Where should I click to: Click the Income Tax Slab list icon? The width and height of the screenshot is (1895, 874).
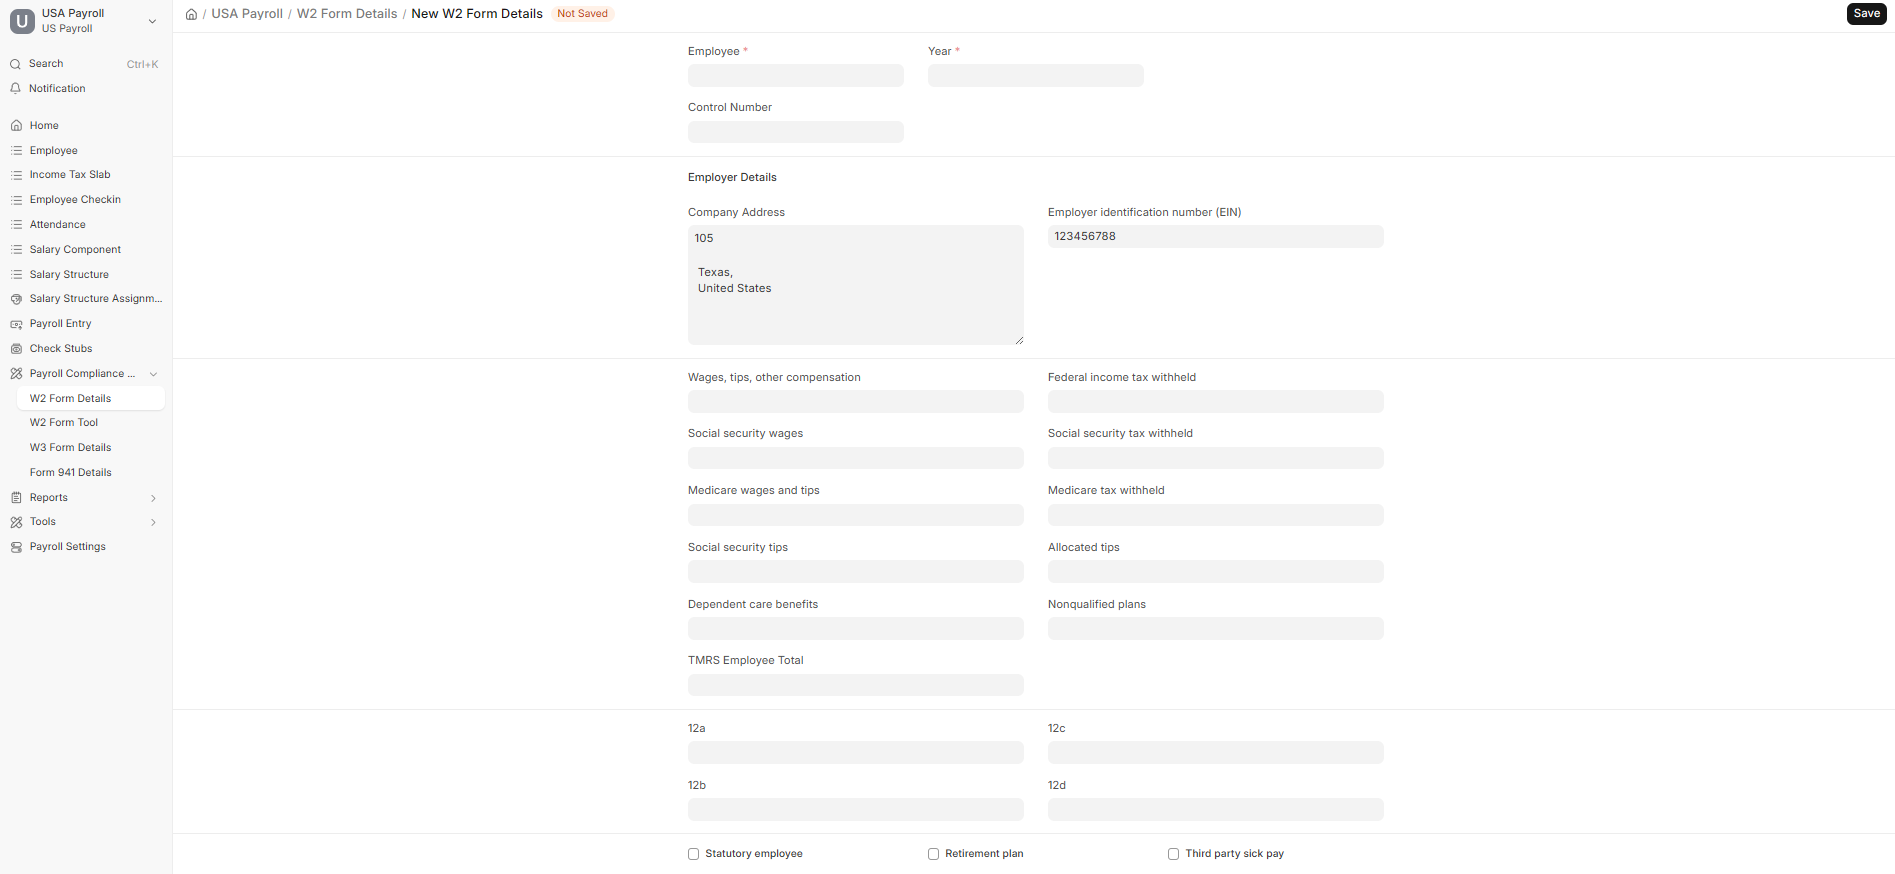[x=16, y=175]
